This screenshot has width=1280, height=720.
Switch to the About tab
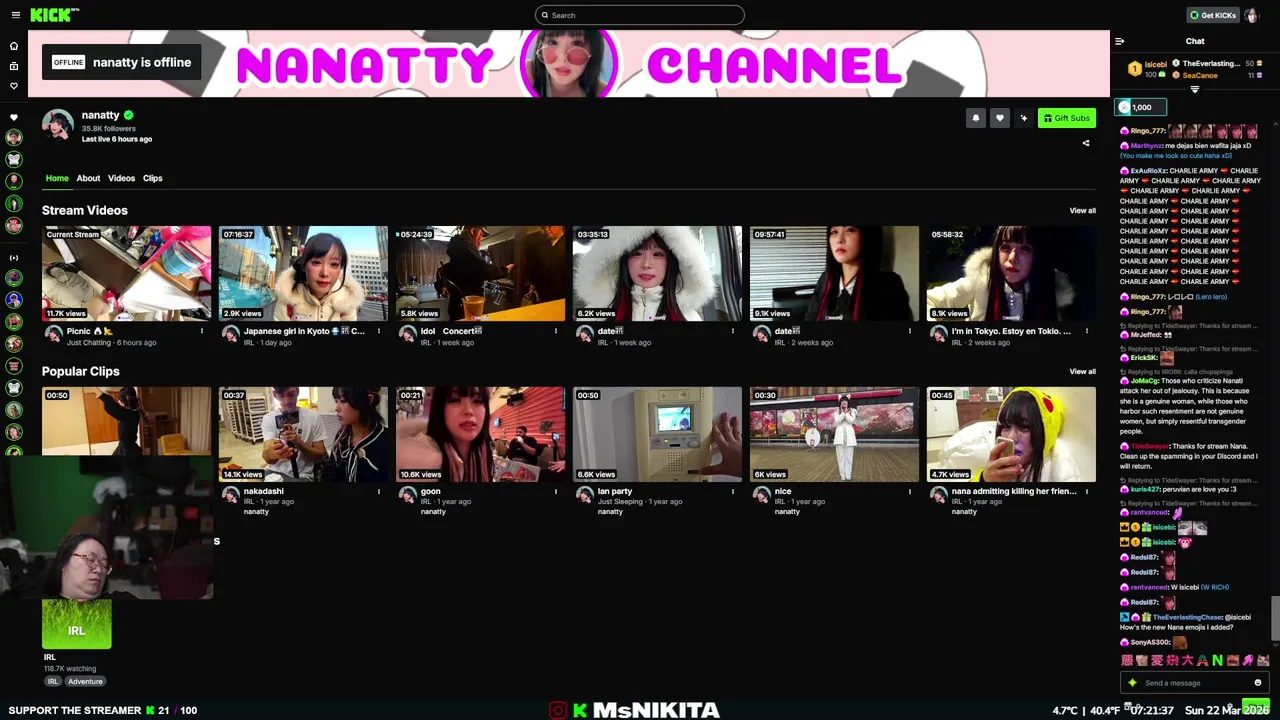tap(88, 178)
